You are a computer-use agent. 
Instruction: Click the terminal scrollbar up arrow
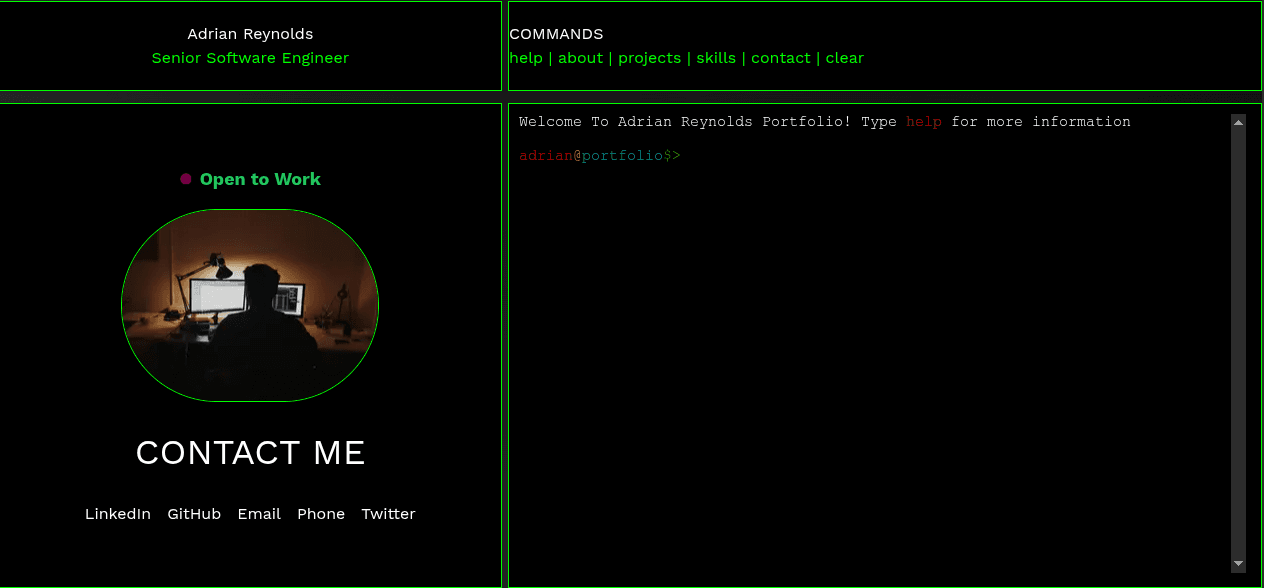(x=1239, y=121)
